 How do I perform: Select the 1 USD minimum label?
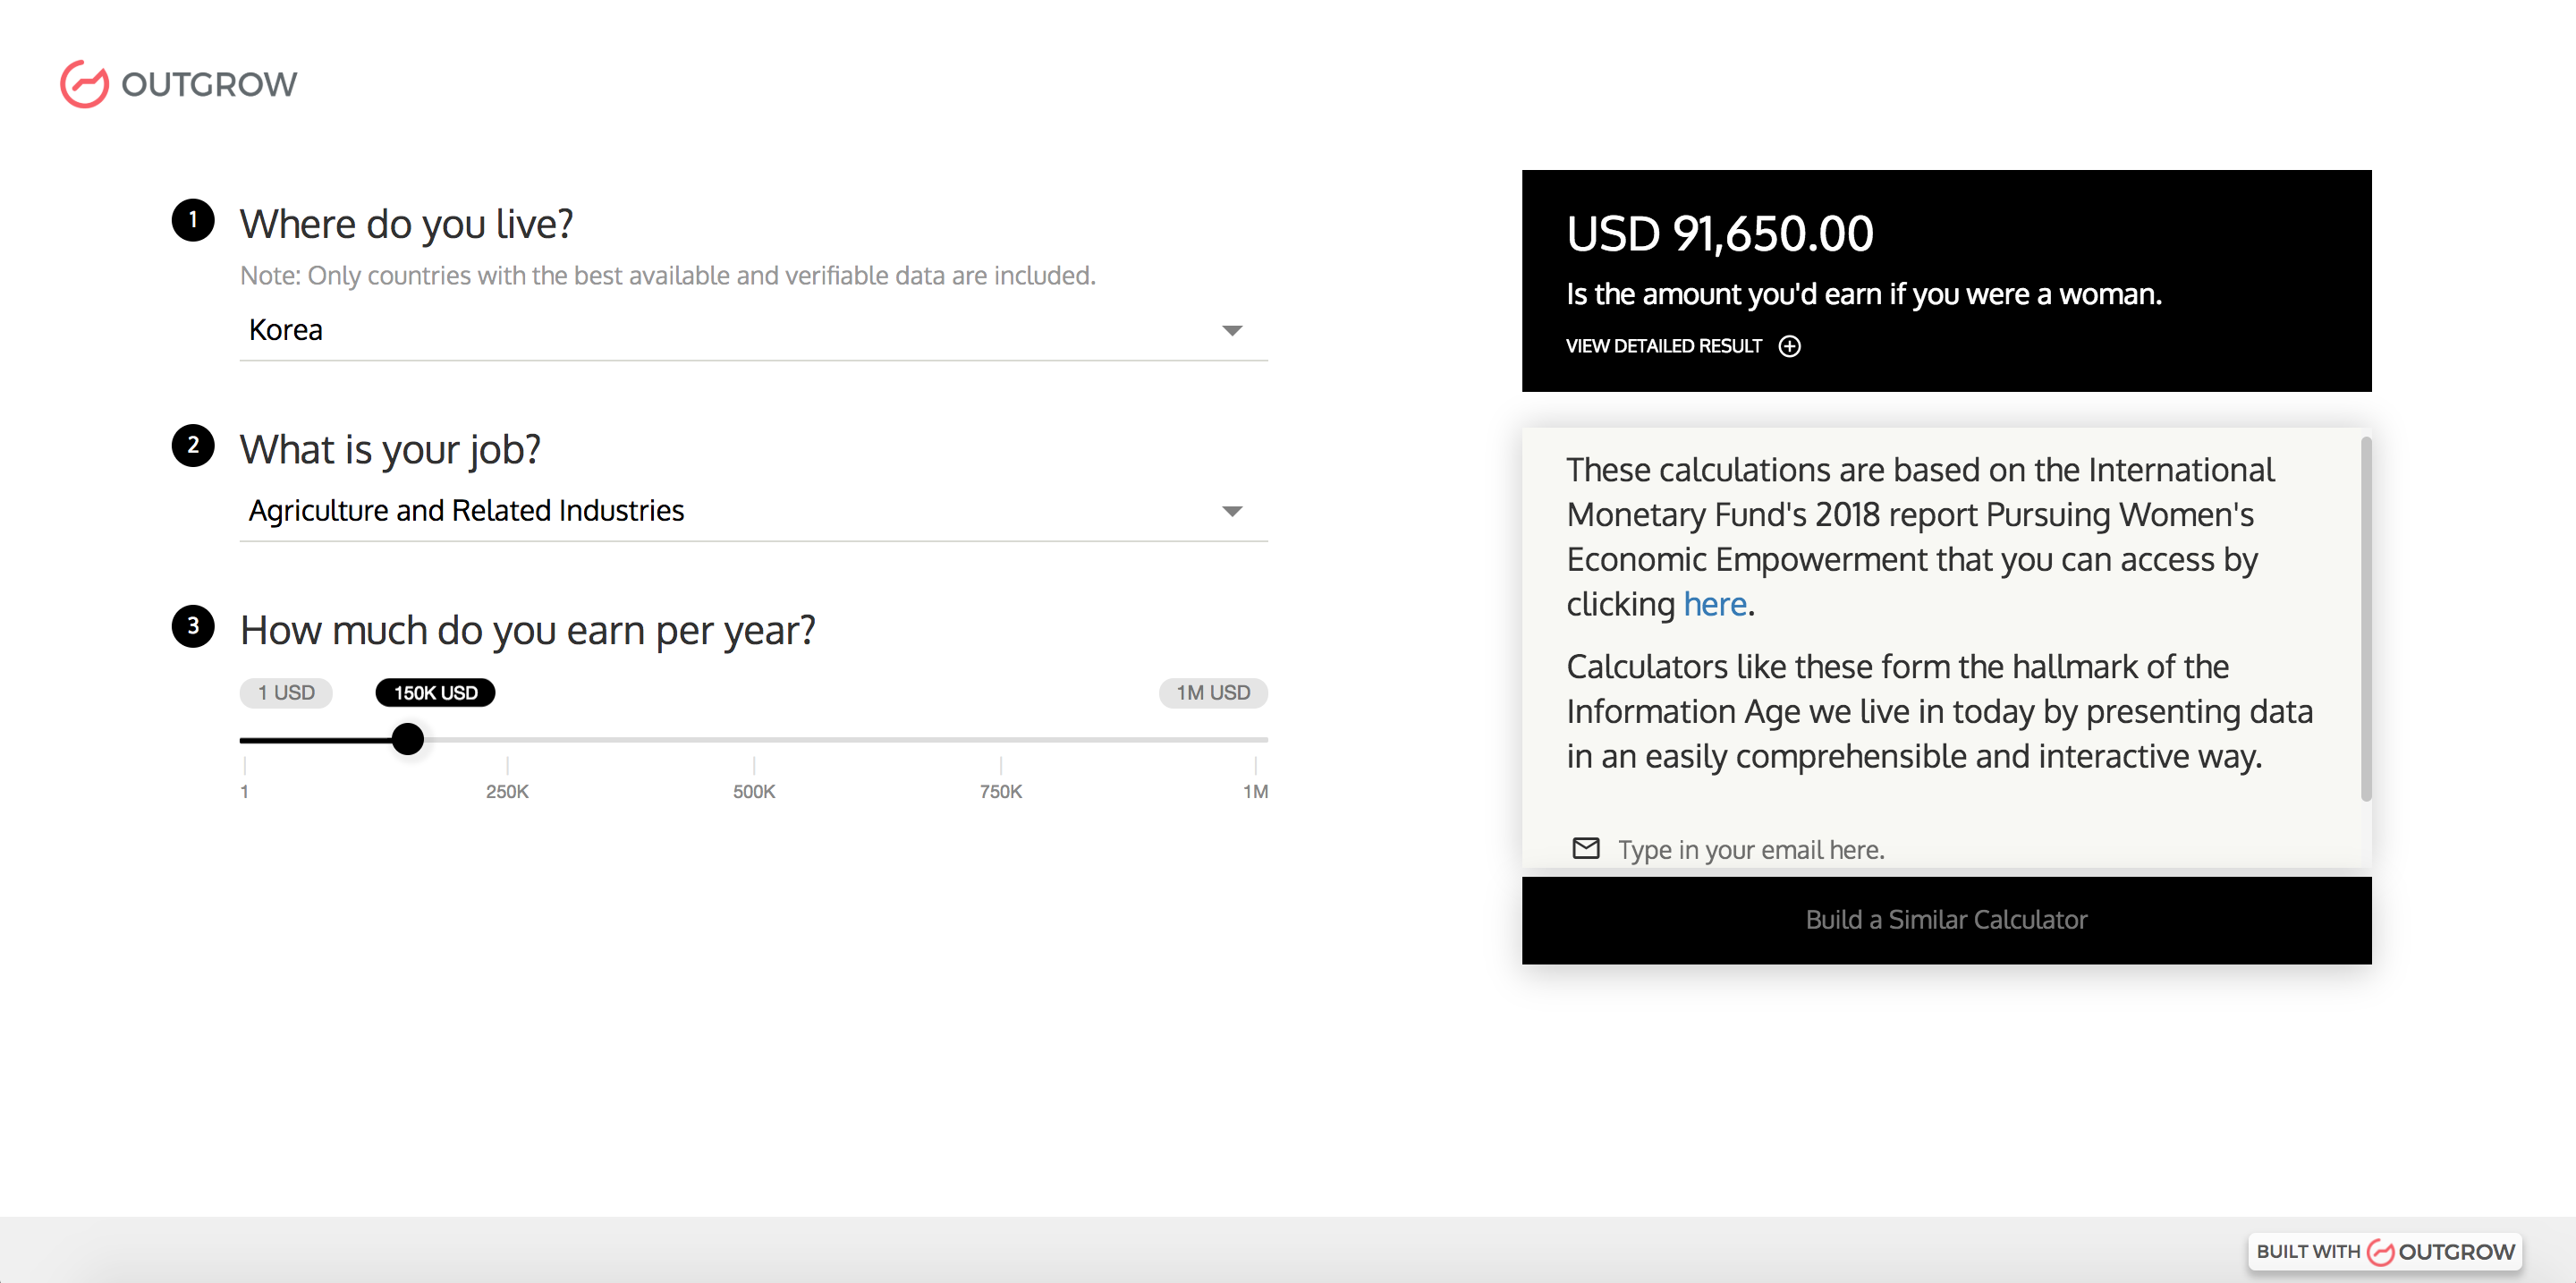(x=286, y=692)
